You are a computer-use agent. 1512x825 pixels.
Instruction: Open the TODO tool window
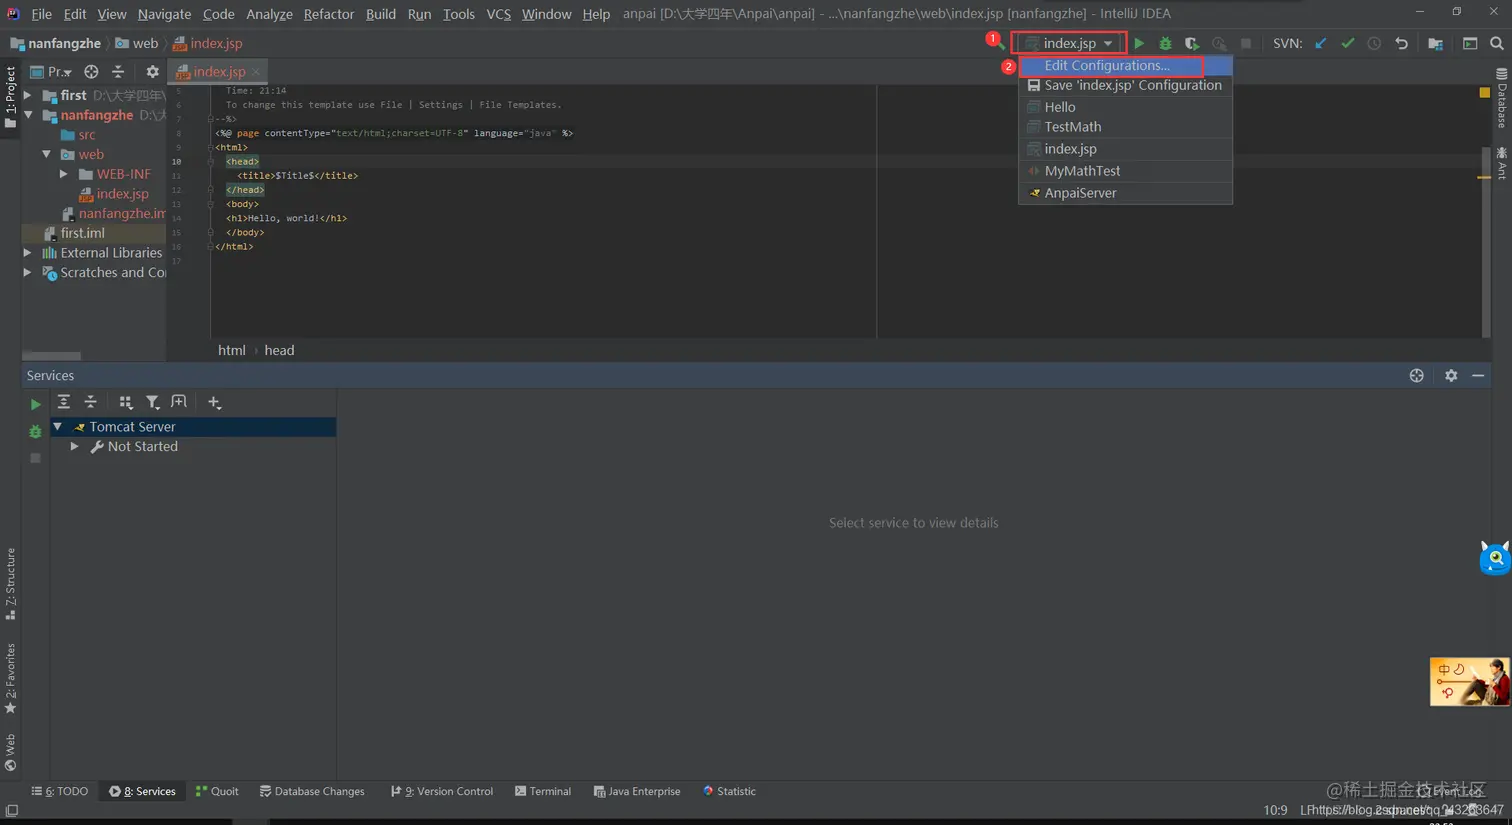click(60, 791)
